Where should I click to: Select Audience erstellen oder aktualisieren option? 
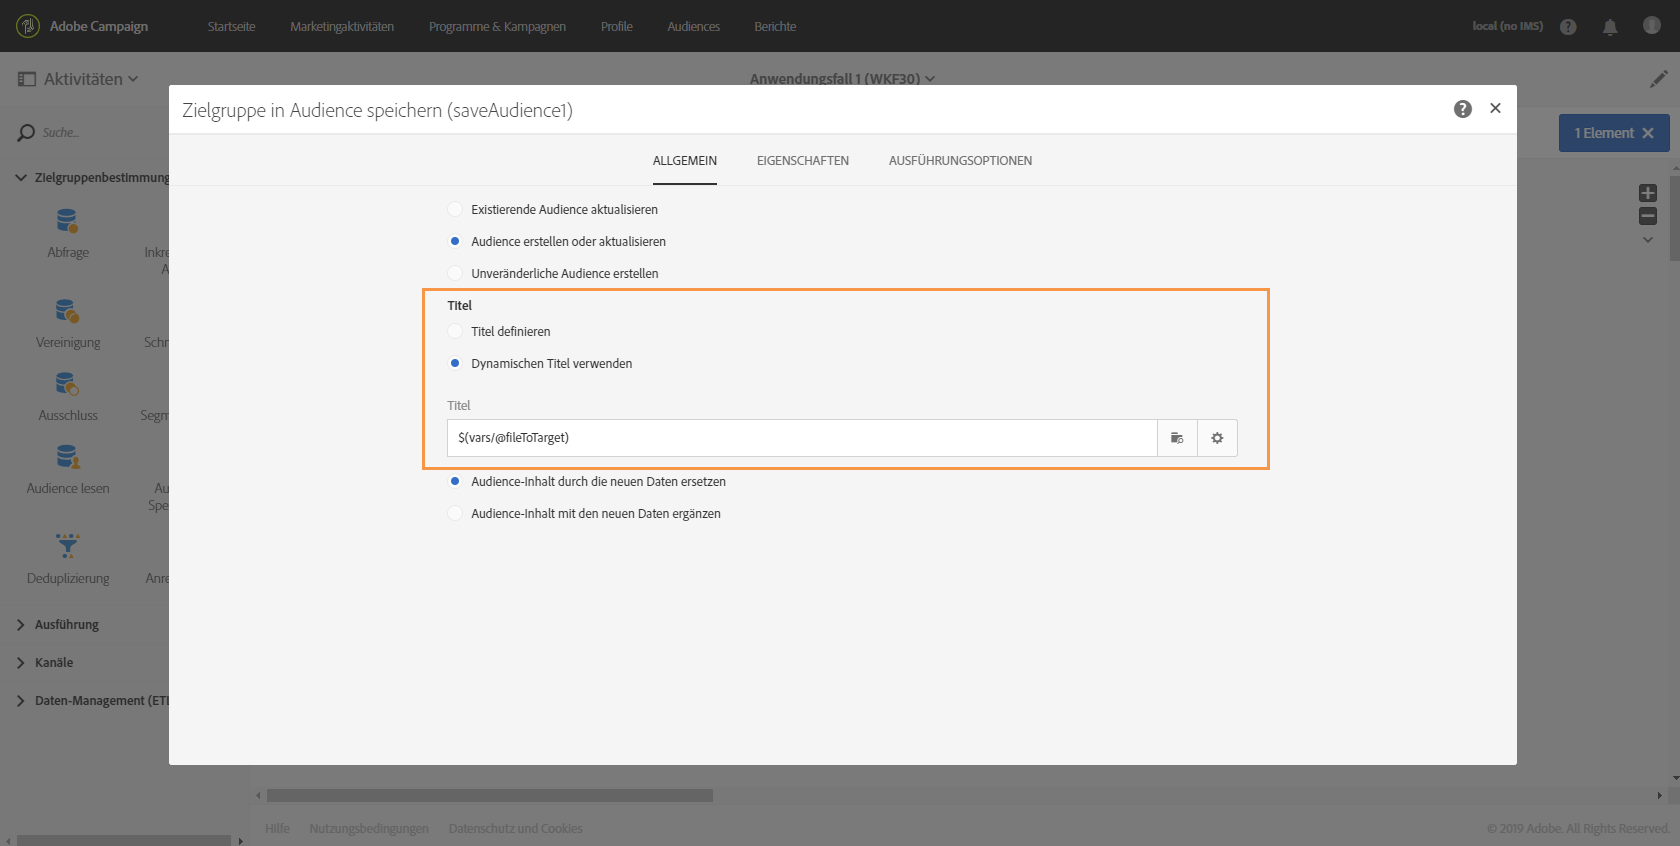(x=455, y=241)
